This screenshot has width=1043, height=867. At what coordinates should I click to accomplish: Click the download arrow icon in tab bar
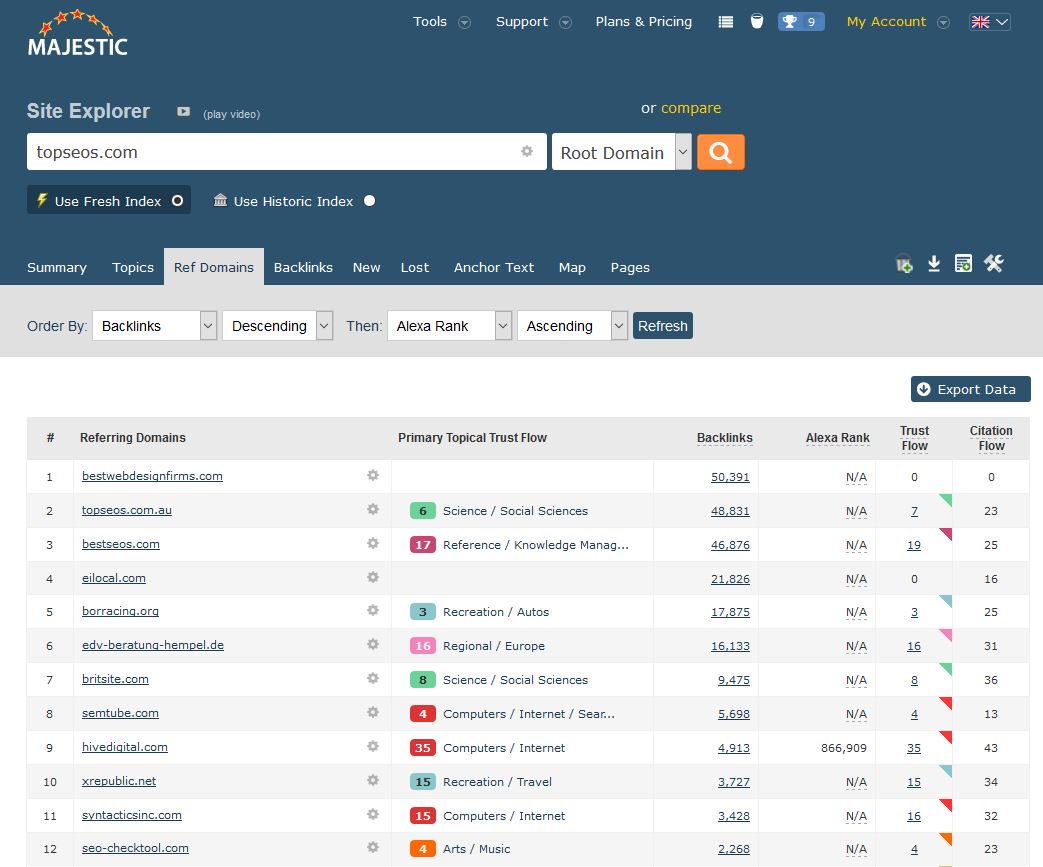click(934, 263)
